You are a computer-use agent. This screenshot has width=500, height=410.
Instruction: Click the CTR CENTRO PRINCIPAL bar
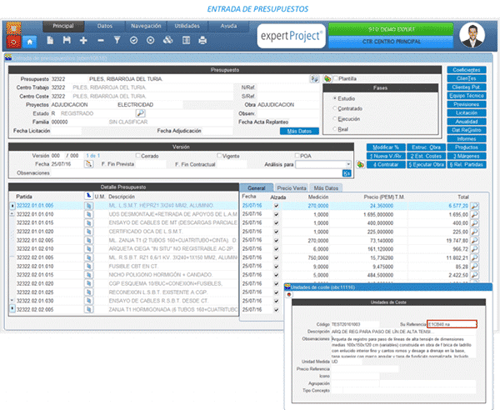(x=391, y=42)
